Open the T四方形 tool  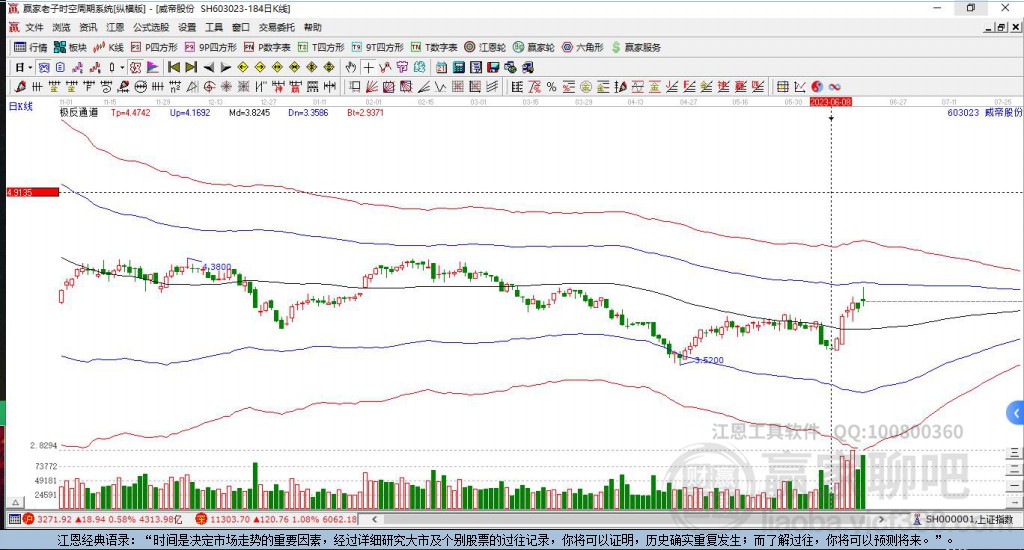click(321, 47)
